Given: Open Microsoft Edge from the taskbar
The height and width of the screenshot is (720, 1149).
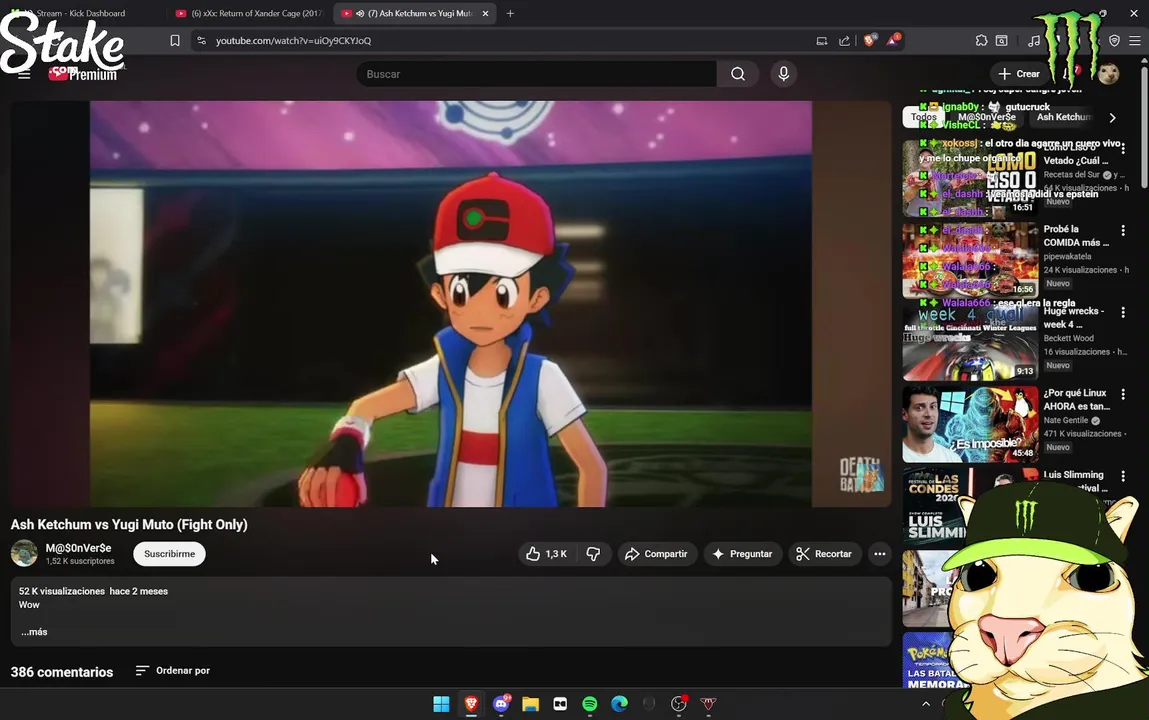Looking at the screenshot, I should tap(619, 704).
